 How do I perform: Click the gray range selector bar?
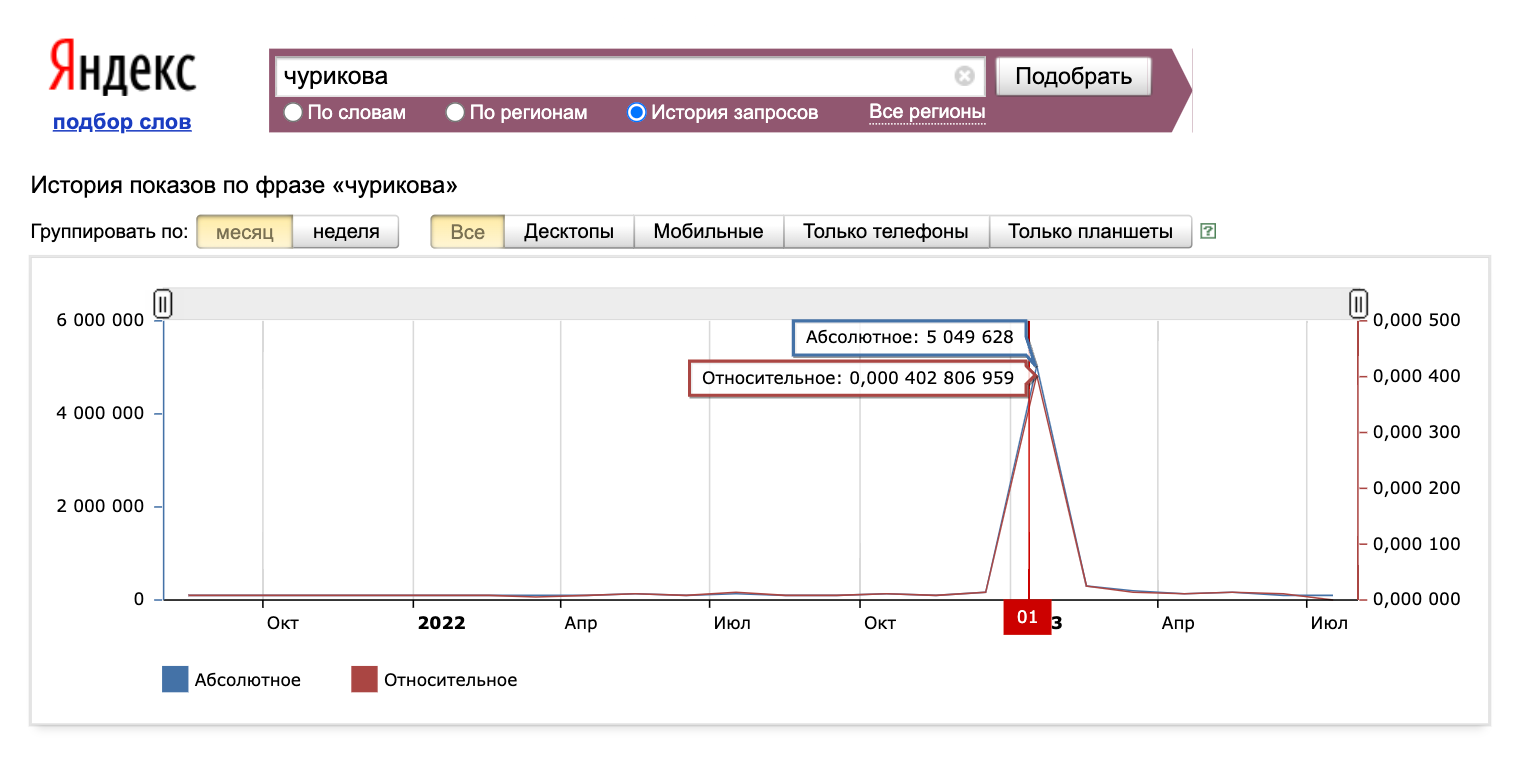click(760, 304)
